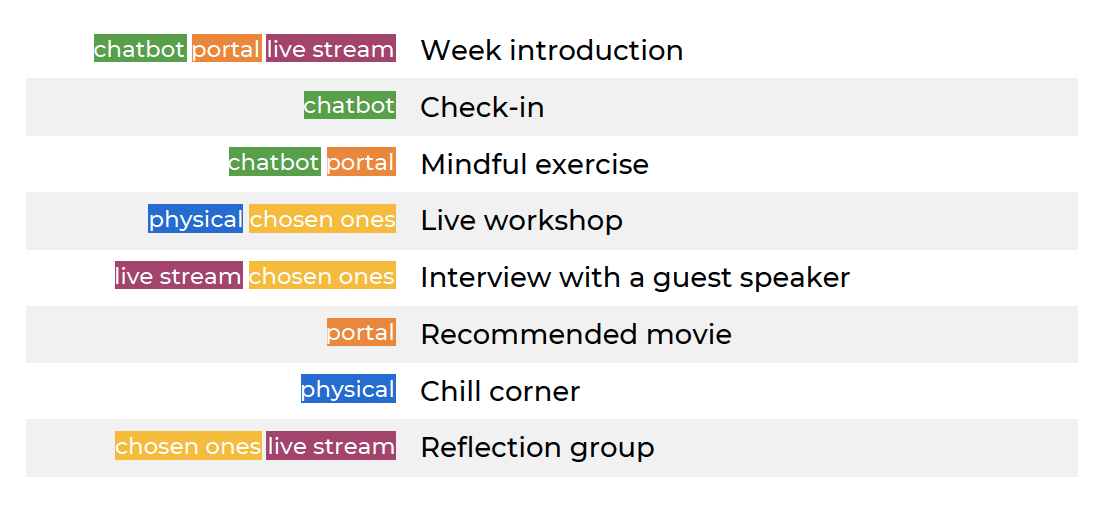Select the portal tag for Mindful exercise

click(361, 162)
